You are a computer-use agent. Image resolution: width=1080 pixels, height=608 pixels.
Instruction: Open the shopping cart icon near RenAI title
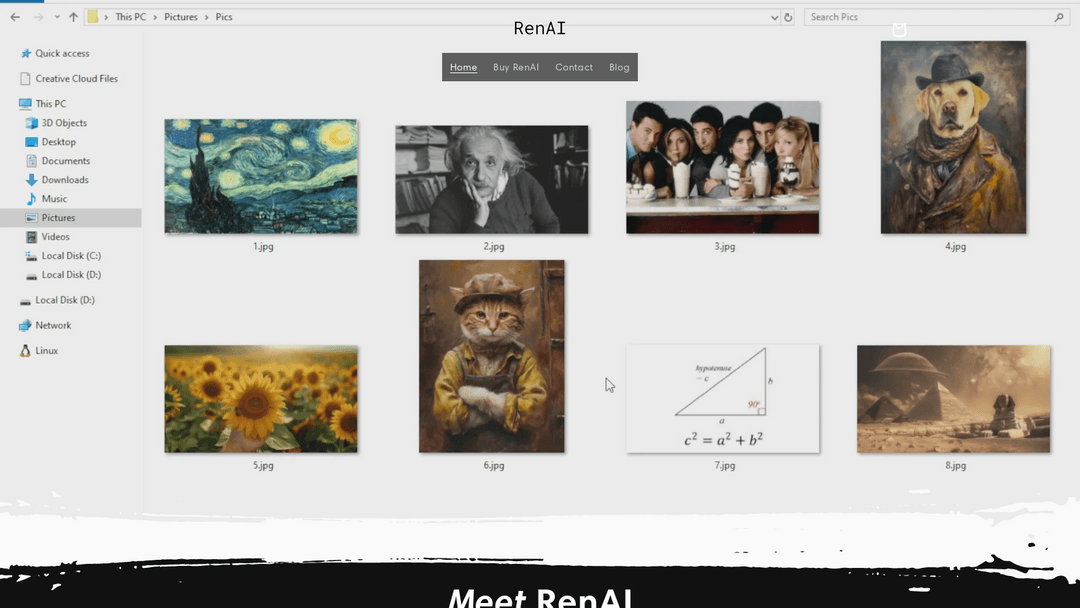899,30
